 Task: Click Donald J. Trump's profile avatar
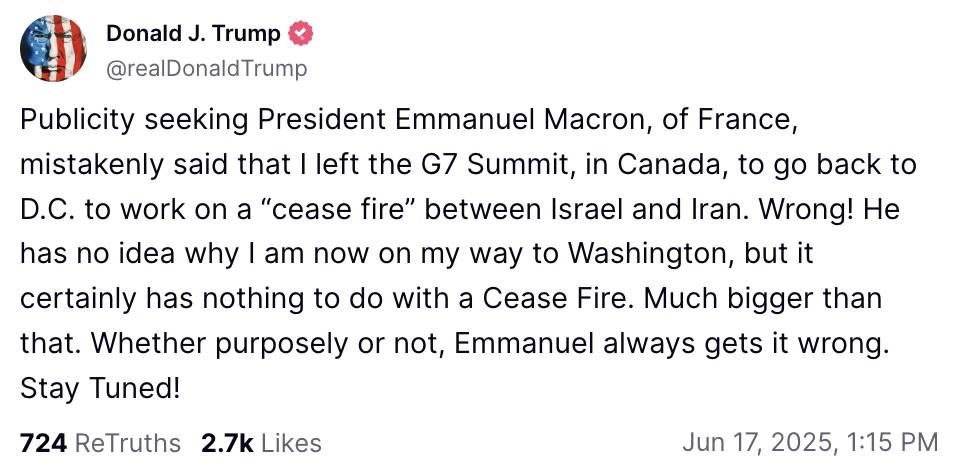(53, 49)
